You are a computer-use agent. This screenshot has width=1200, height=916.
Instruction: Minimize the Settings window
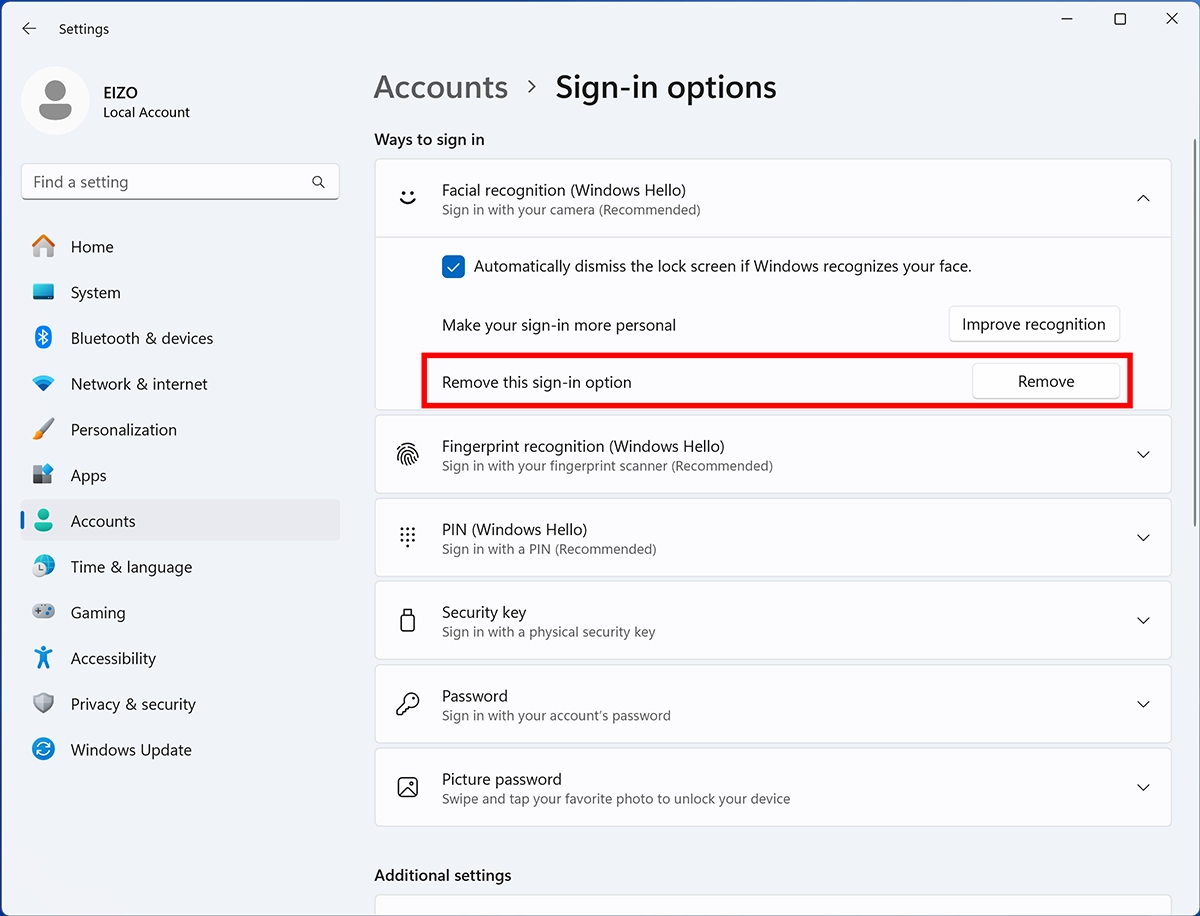coord(1067,19)
